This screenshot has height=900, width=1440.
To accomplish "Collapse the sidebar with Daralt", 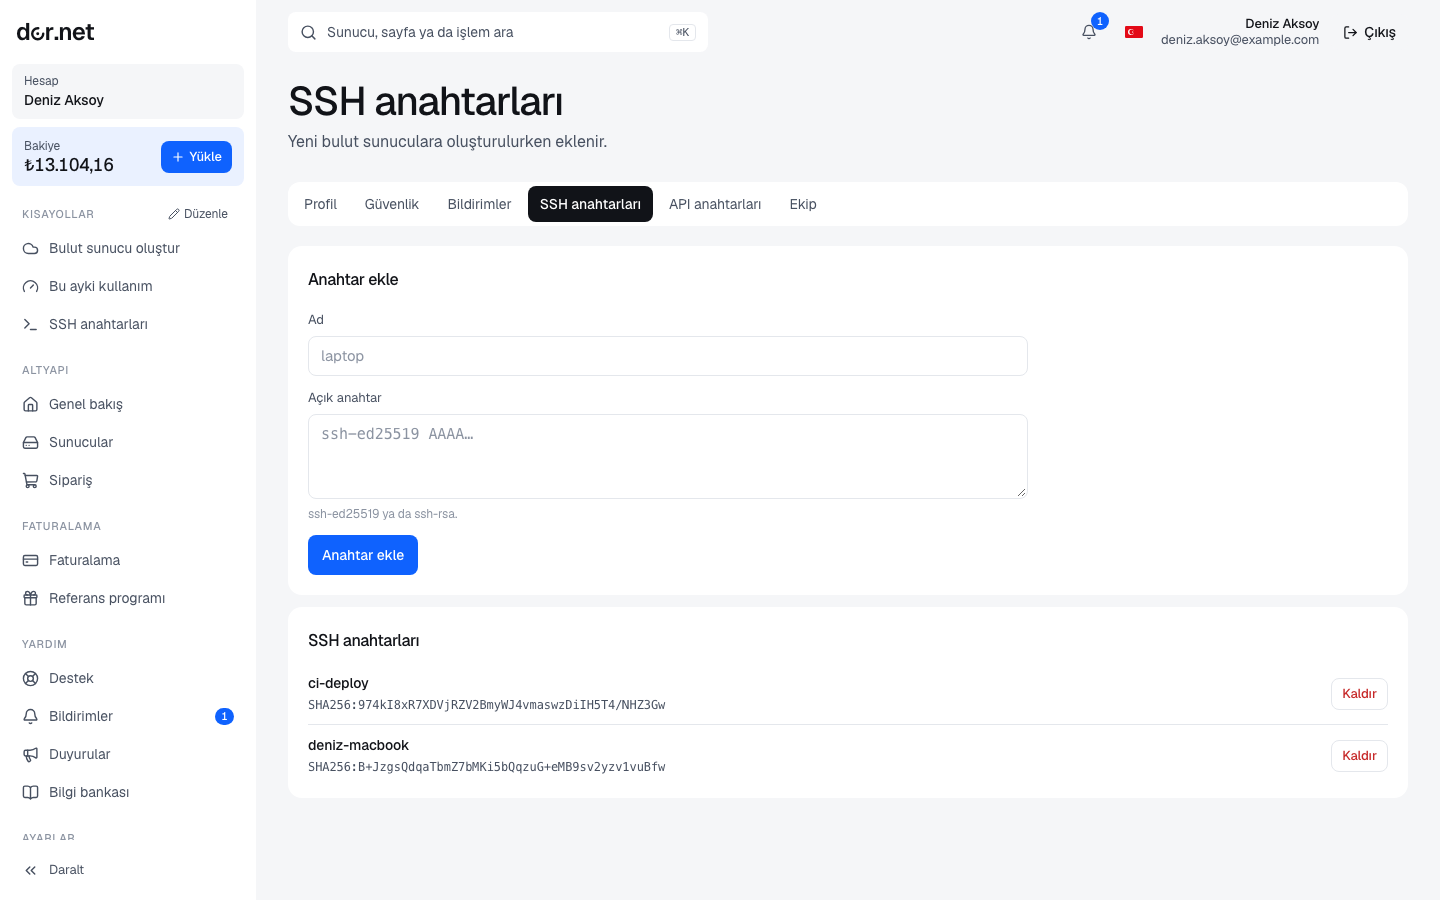I will 128,870.
